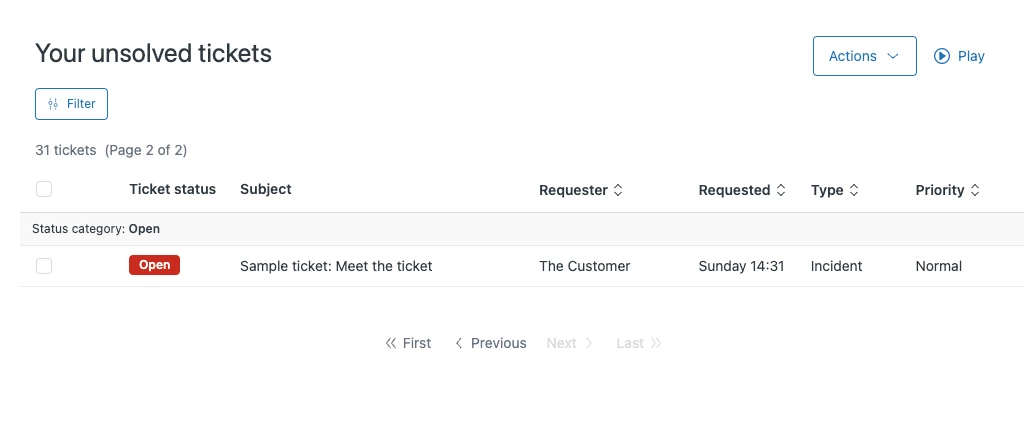
Task: Open the Filter button
Action: (72, 104)
